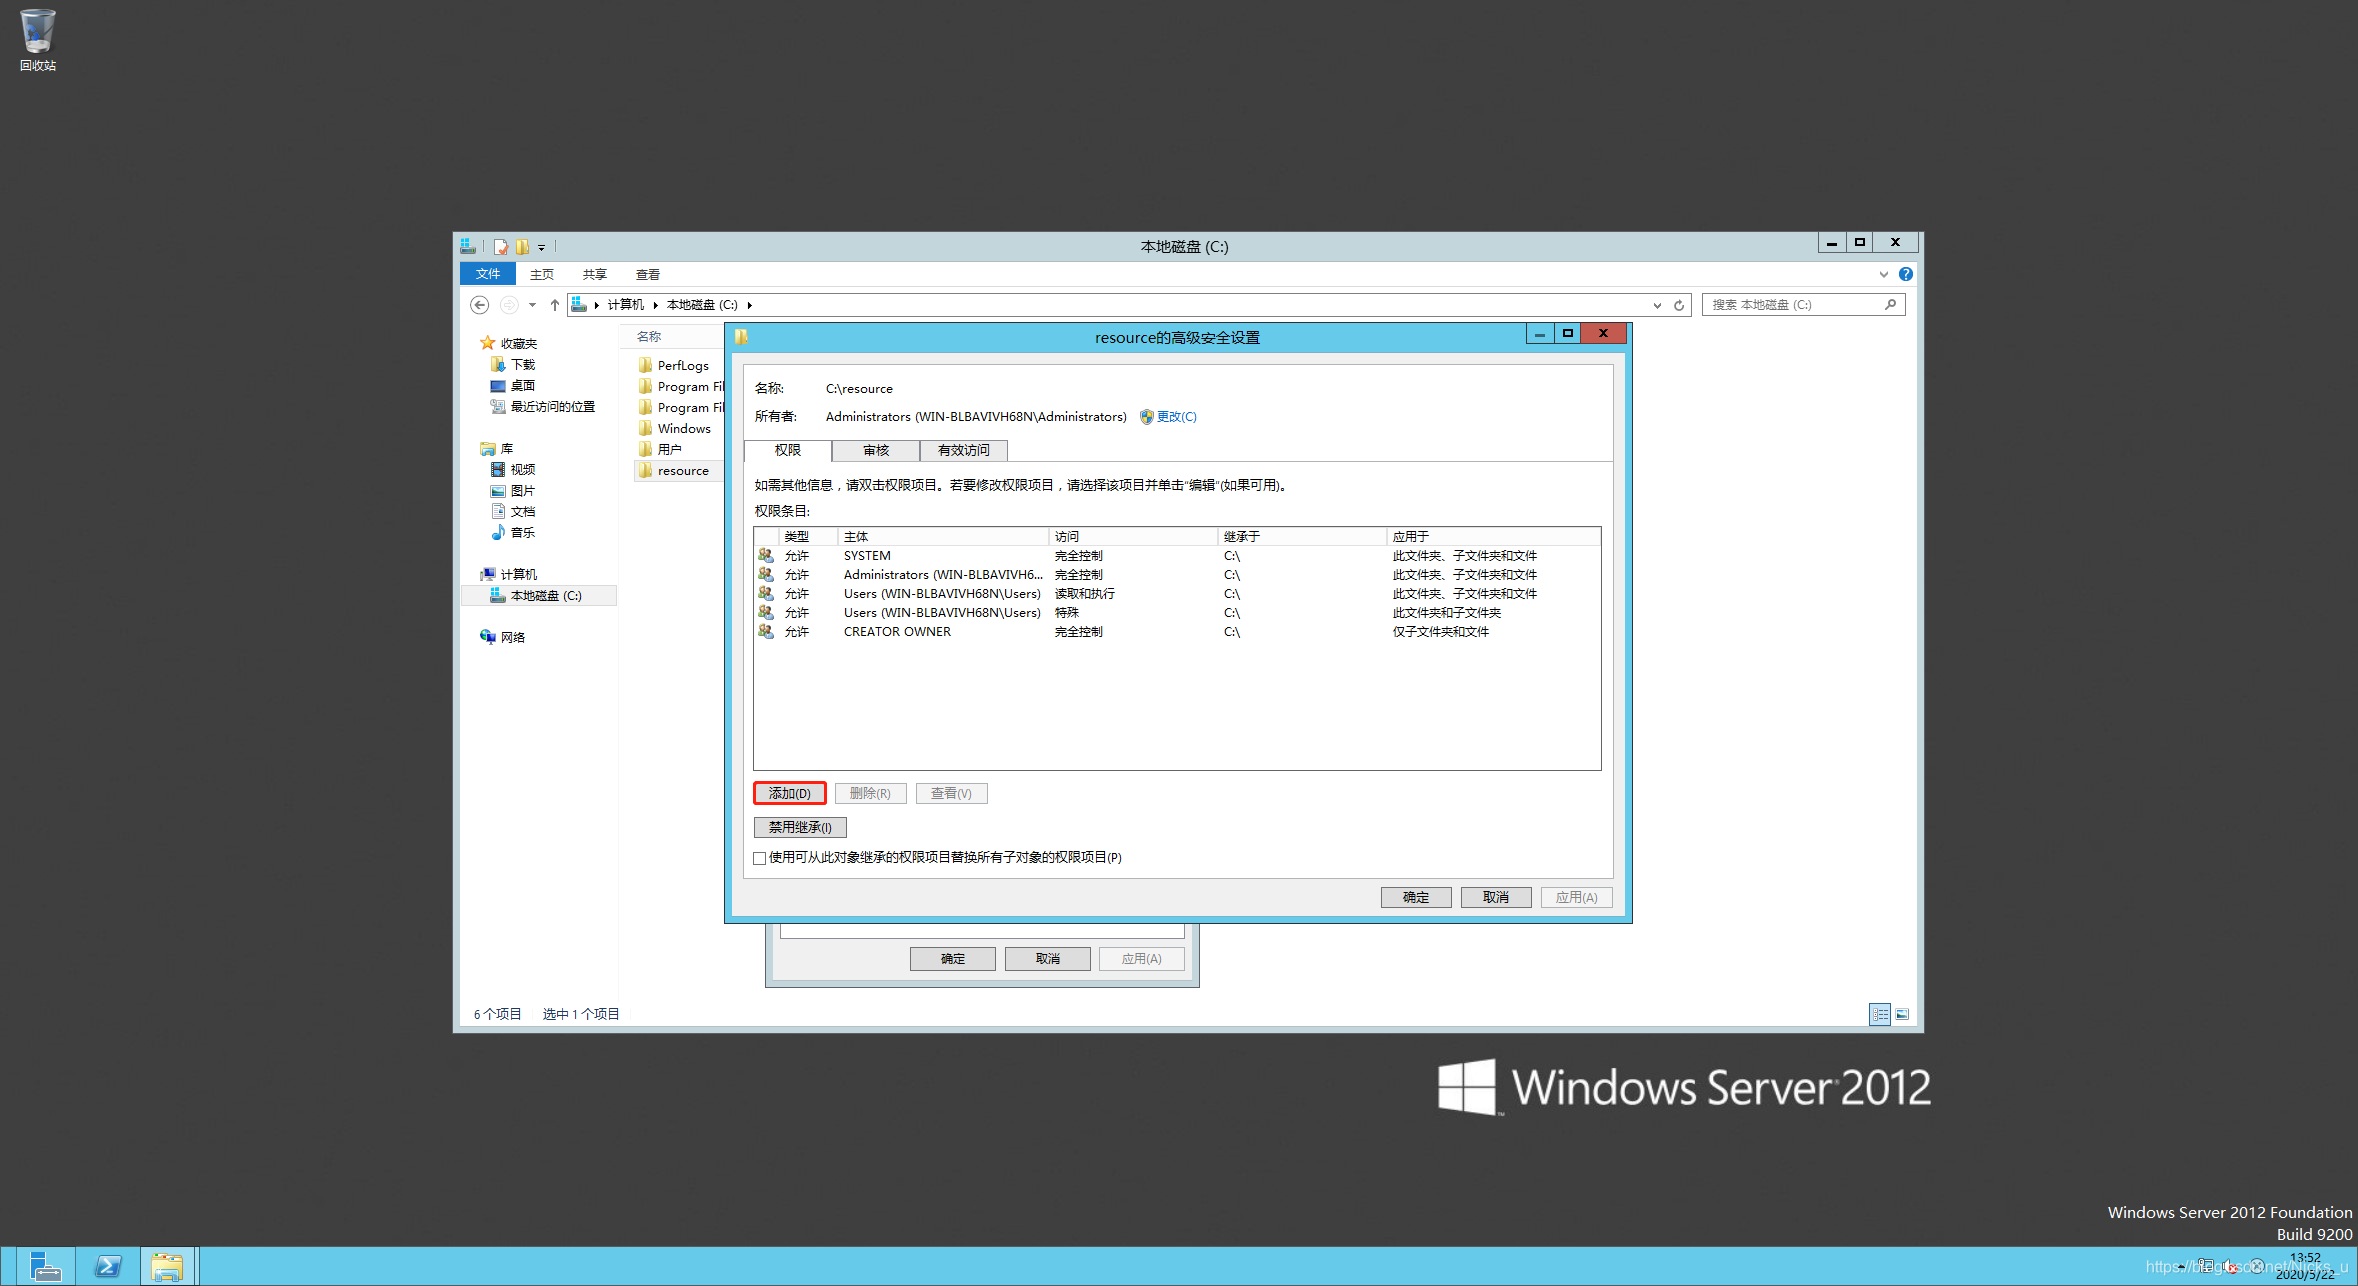2358x1286 pixels.
Task: Click the Explorer back arrow
Action: click(x=480, y=305)
